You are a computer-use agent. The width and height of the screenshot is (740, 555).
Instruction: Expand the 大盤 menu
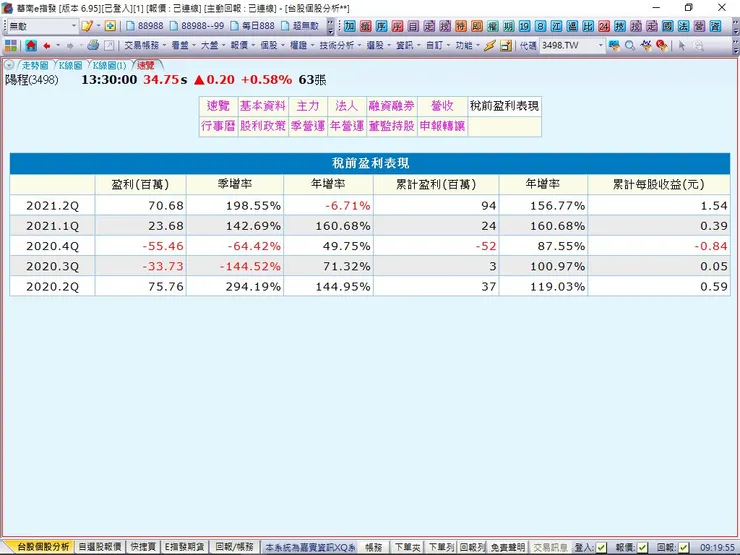(x=213, y=45)
